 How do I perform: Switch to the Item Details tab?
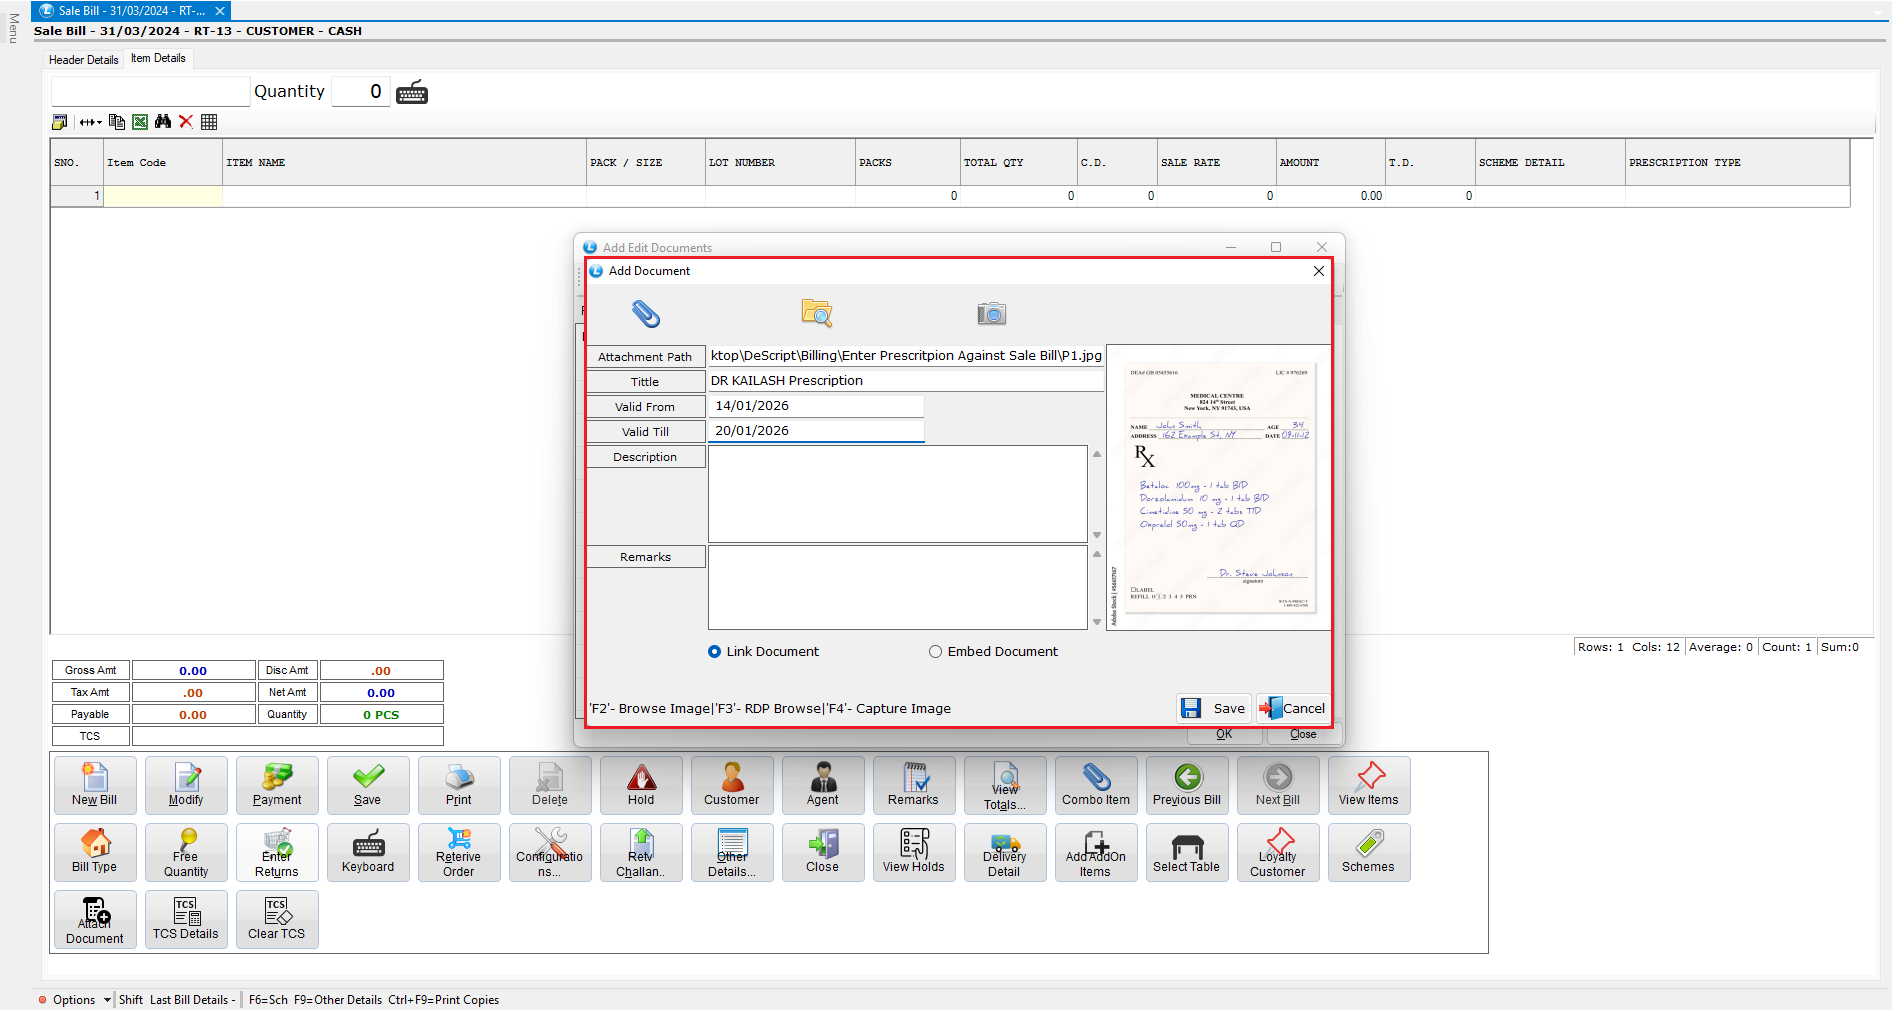[158, 59]
